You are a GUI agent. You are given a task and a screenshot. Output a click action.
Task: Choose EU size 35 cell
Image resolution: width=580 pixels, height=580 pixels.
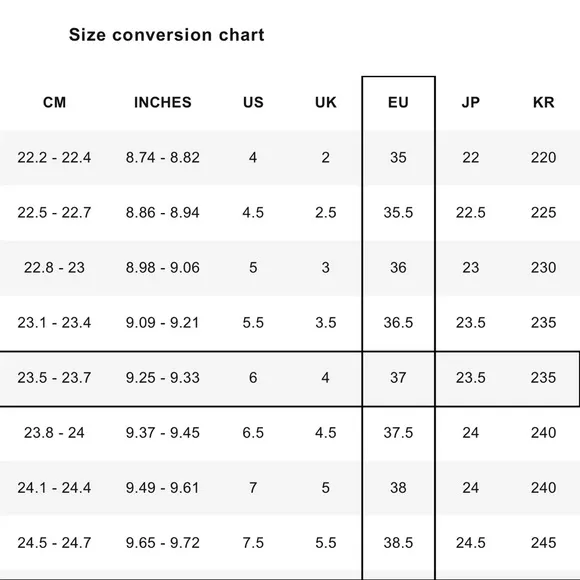pyautogui.click(x=398, y=158)
